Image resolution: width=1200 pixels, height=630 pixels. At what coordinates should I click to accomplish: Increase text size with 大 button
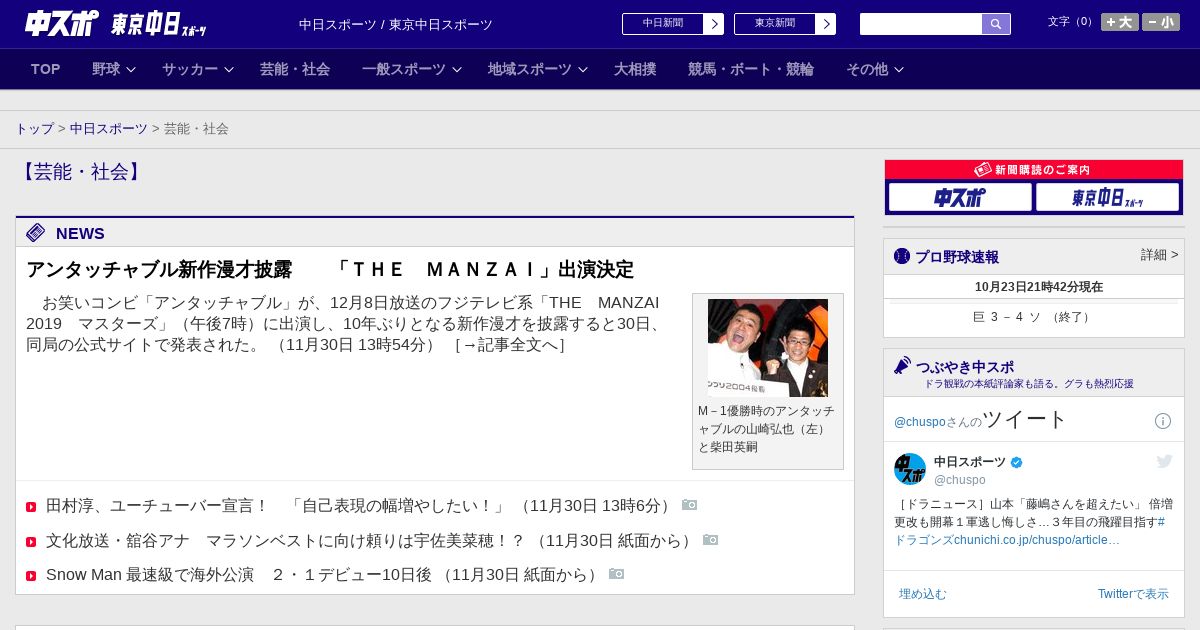pos(1120,22)
